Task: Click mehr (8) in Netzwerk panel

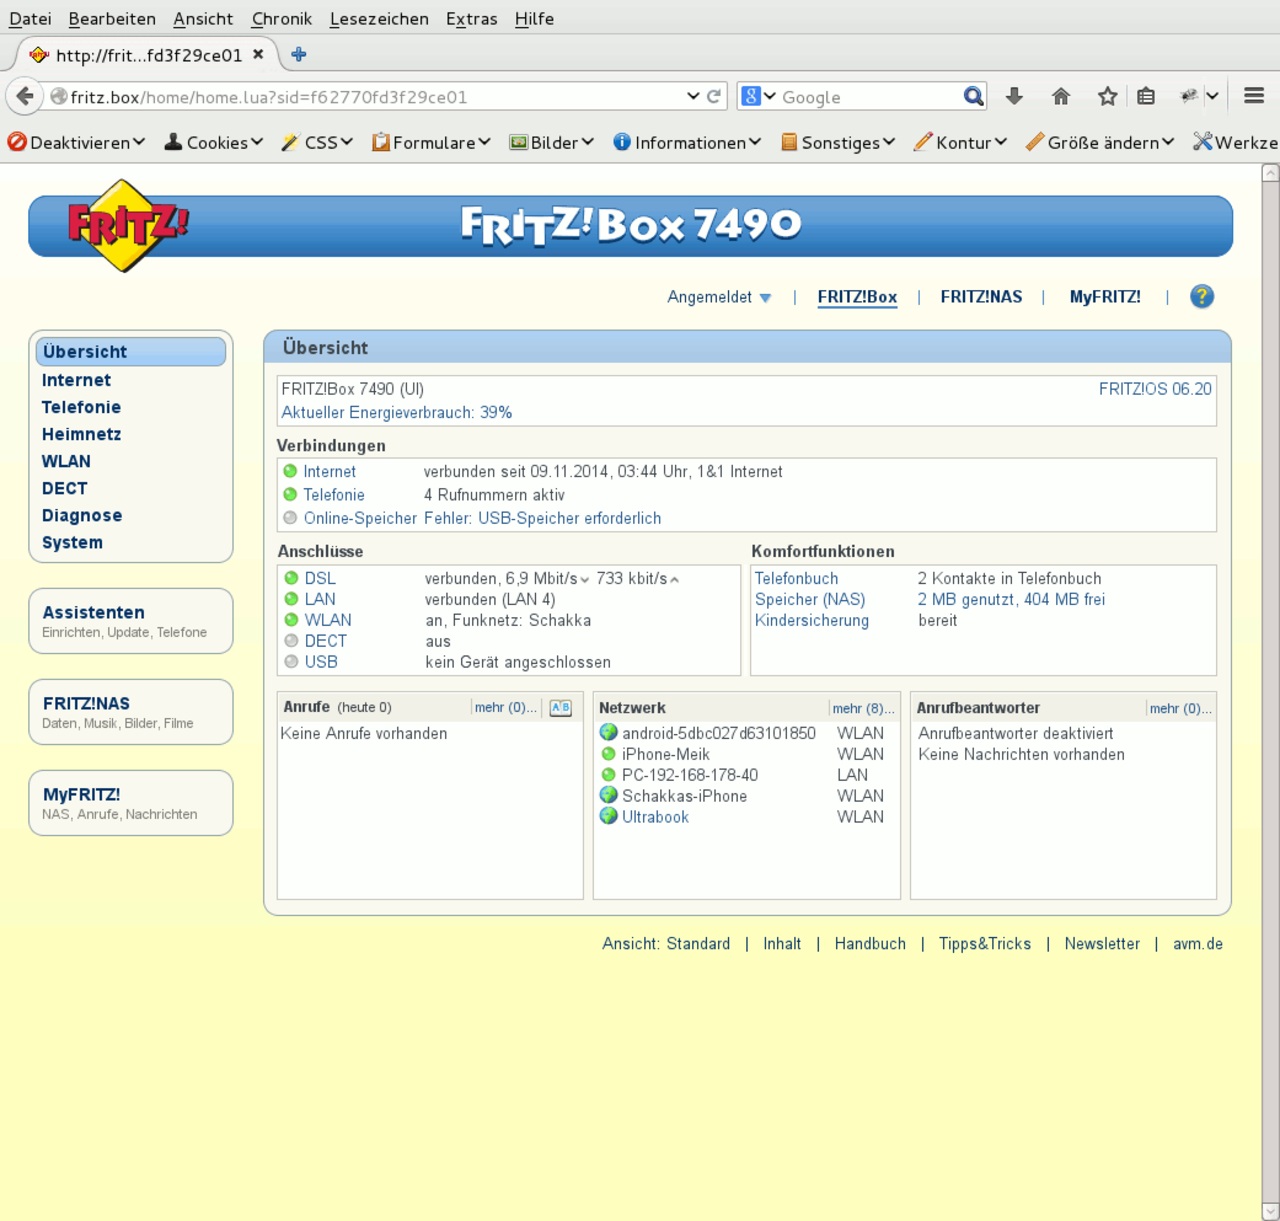Action: (863, 708)
